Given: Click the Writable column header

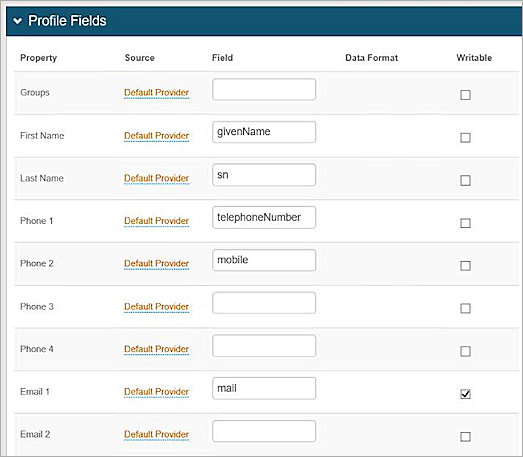Looking at the screenshot, I should pyautogui.click(x=474, y=58).
